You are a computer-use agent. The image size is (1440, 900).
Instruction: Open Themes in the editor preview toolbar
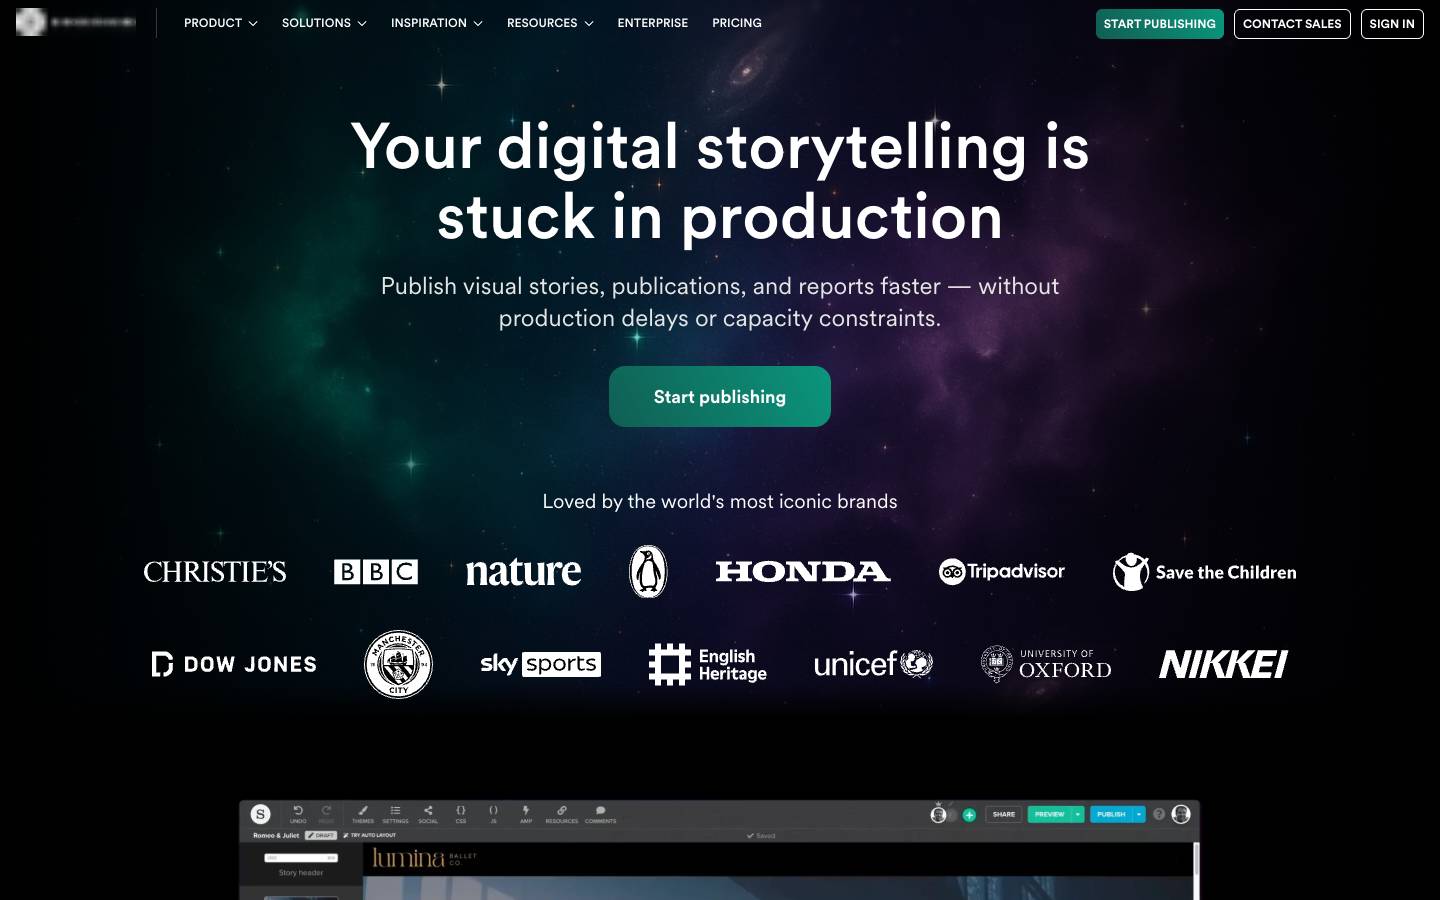click(363, 814)
